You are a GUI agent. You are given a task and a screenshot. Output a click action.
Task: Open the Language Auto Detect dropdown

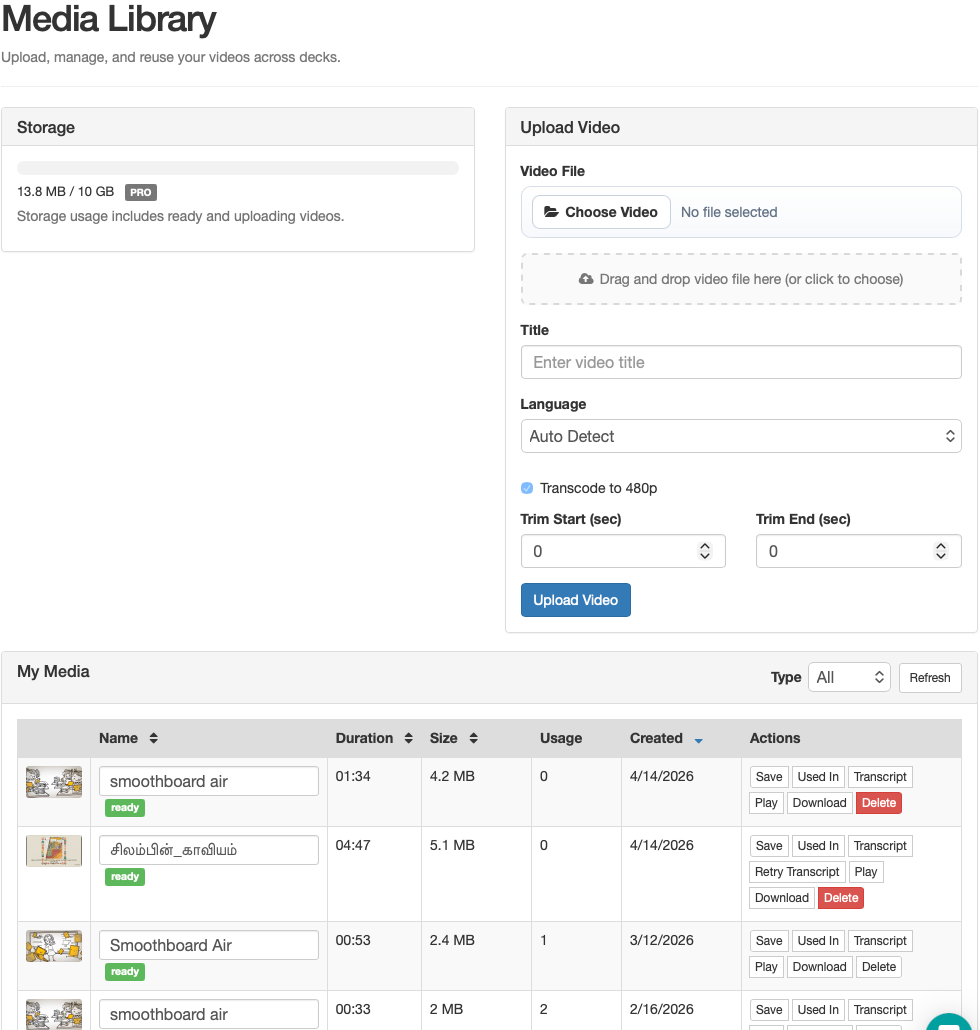pyautogui.click(x=740, y=436)
